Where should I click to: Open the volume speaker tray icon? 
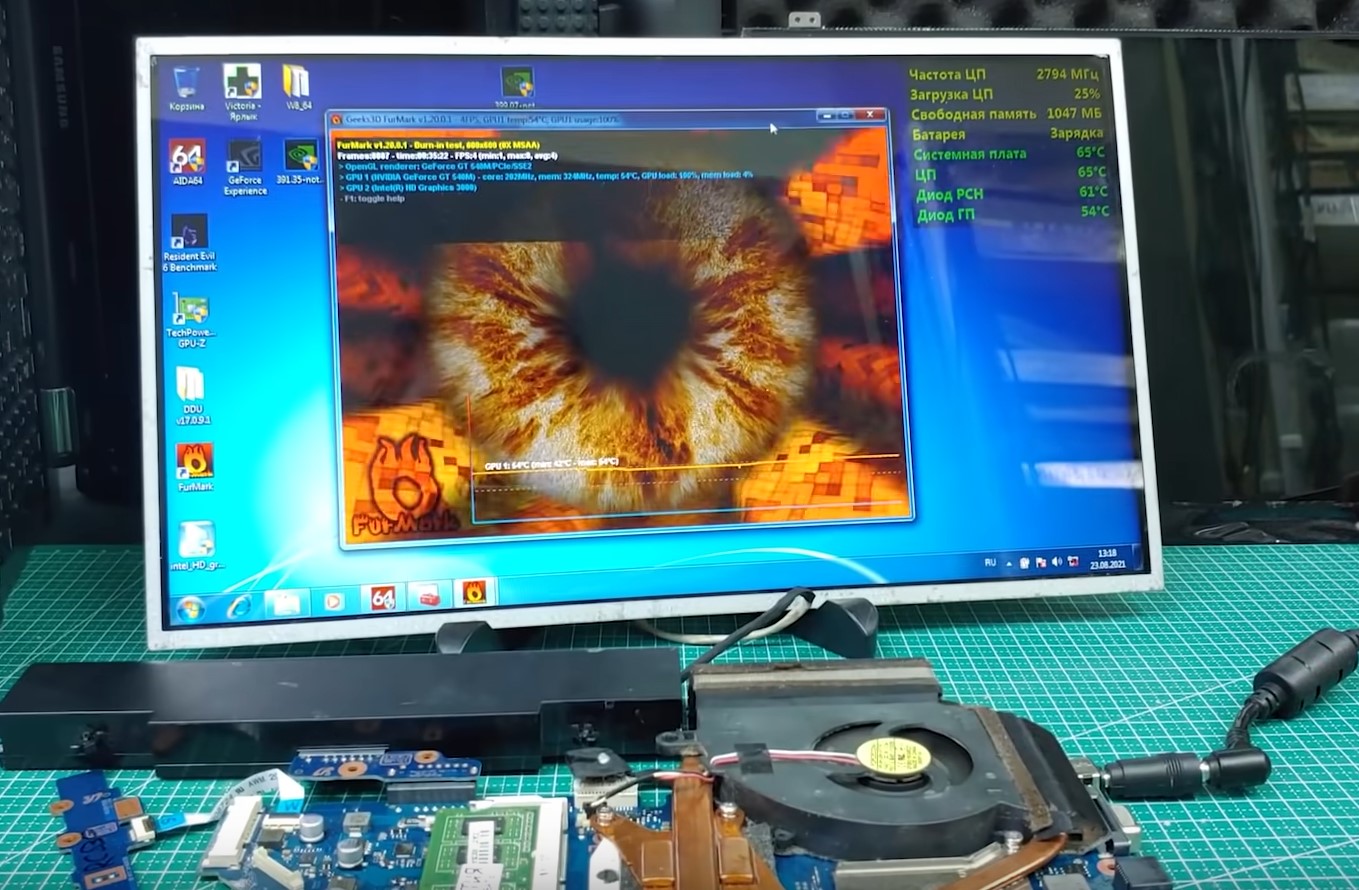(1055, 561)
